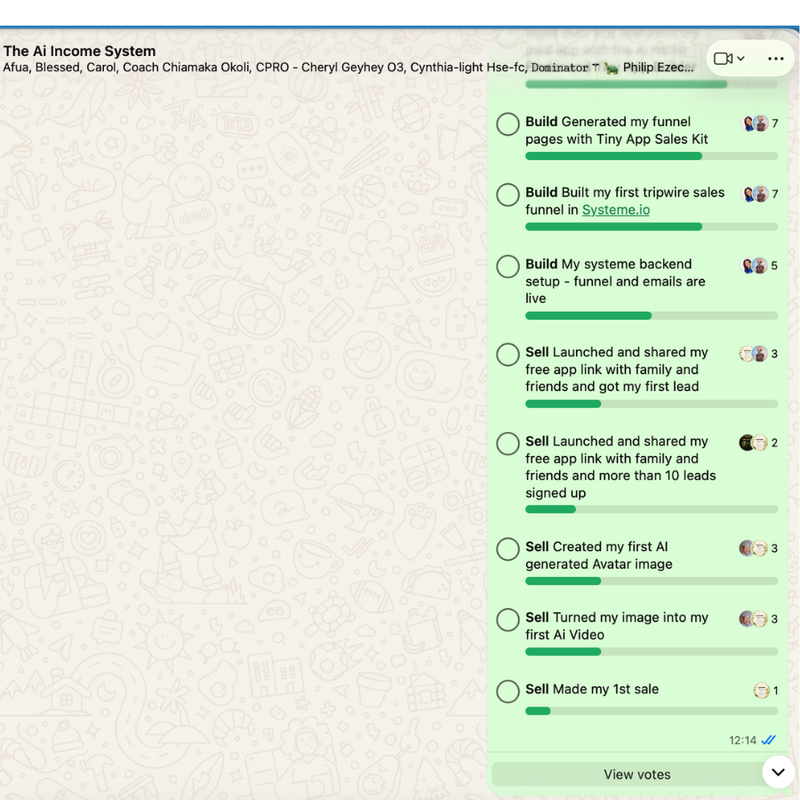This screenshot has width=800, height=800.
Task: Start a video call from the header
Action: point(722,59)
